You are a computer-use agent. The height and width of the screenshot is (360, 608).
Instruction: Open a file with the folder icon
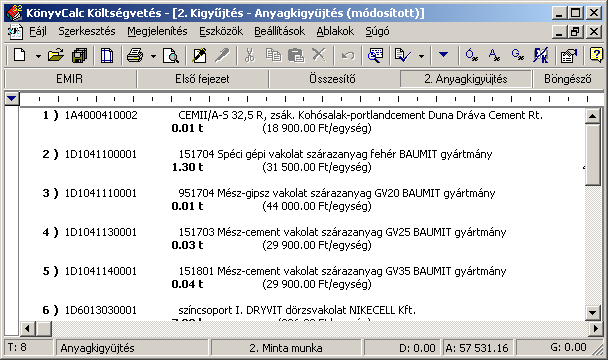coord(56,55)
